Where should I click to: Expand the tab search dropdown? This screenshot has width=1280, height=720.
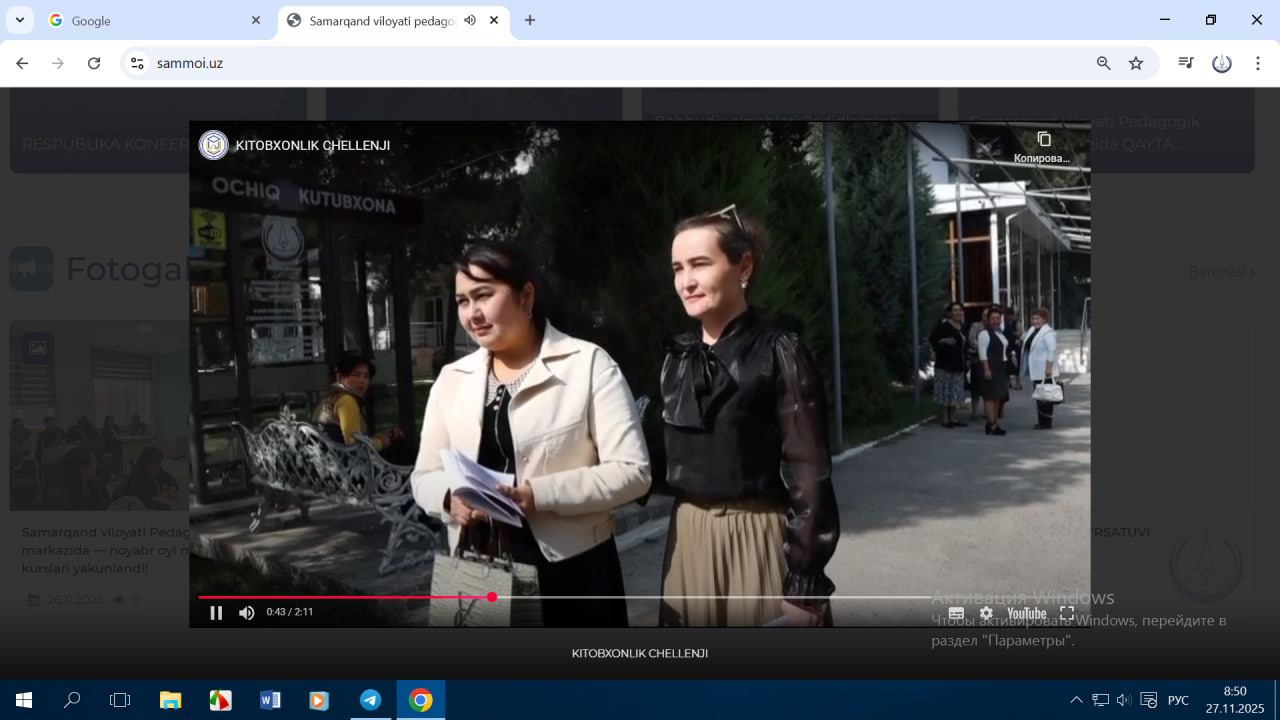click(x=19, y=20)
